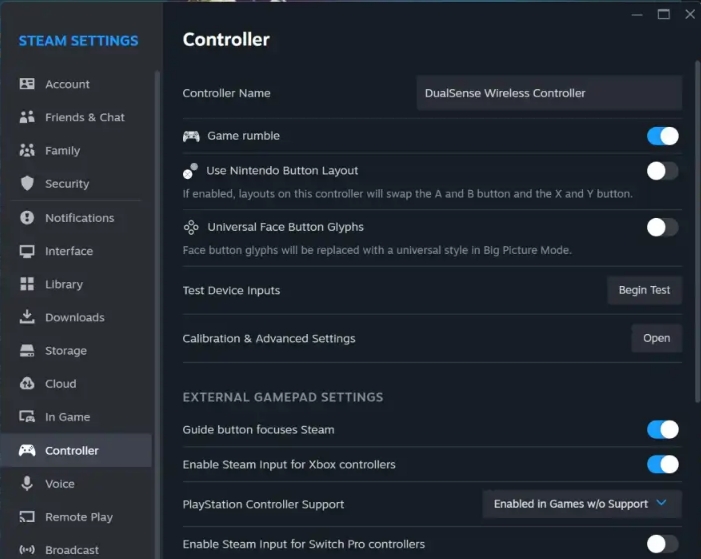Open Cloud settings
Screen dimensions: 701x559
pos(76,384)
